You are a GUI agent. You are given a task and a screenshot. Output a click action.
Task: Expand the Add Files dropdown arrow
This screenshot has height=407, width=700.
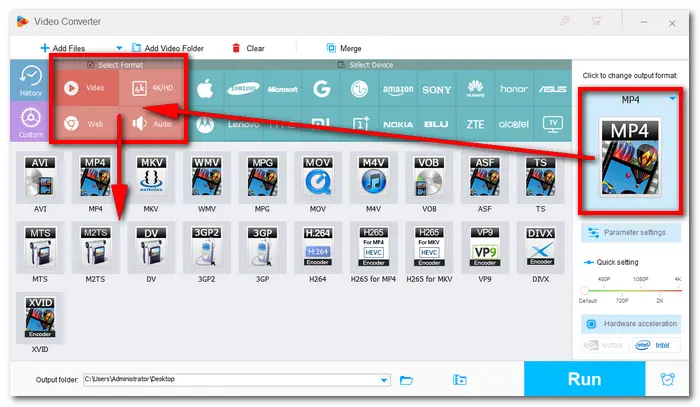pos(119,48)
